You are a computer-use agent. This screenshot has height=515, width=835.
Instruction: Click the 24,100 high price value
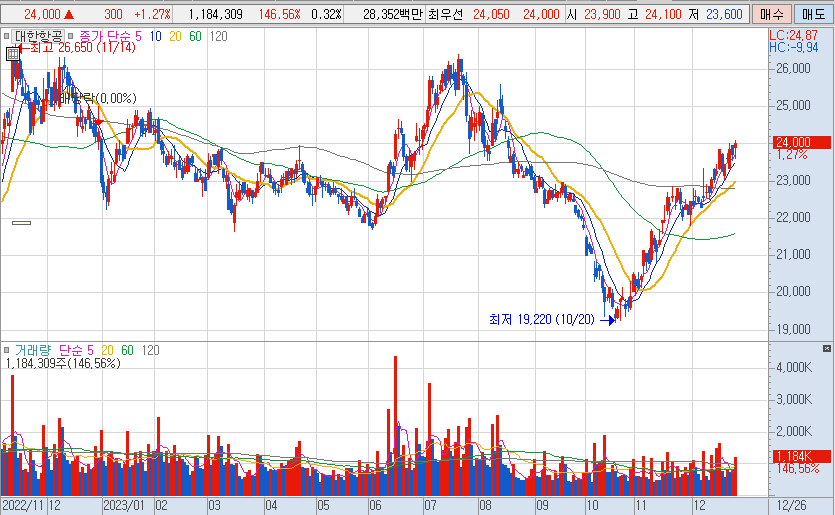pos(663,14)
